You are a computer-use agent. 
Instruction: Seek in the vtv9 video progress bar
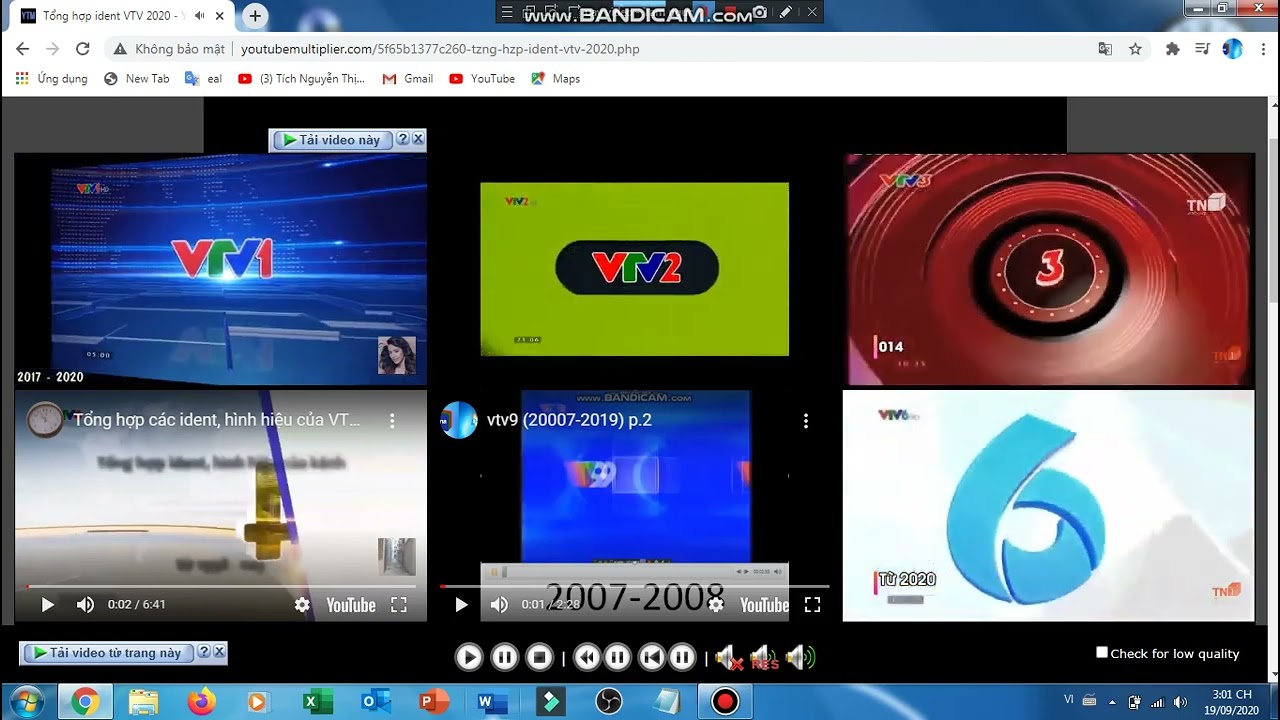coord(635,587)
